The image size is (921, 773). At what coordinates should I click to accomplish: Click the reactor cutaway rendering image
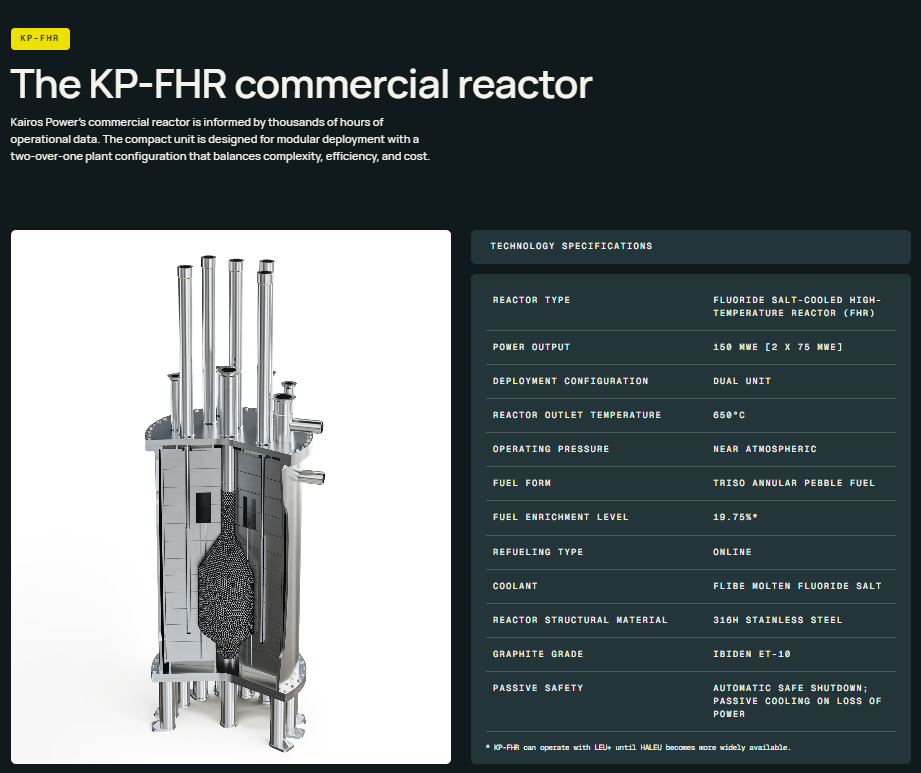(x=231, y=497)
